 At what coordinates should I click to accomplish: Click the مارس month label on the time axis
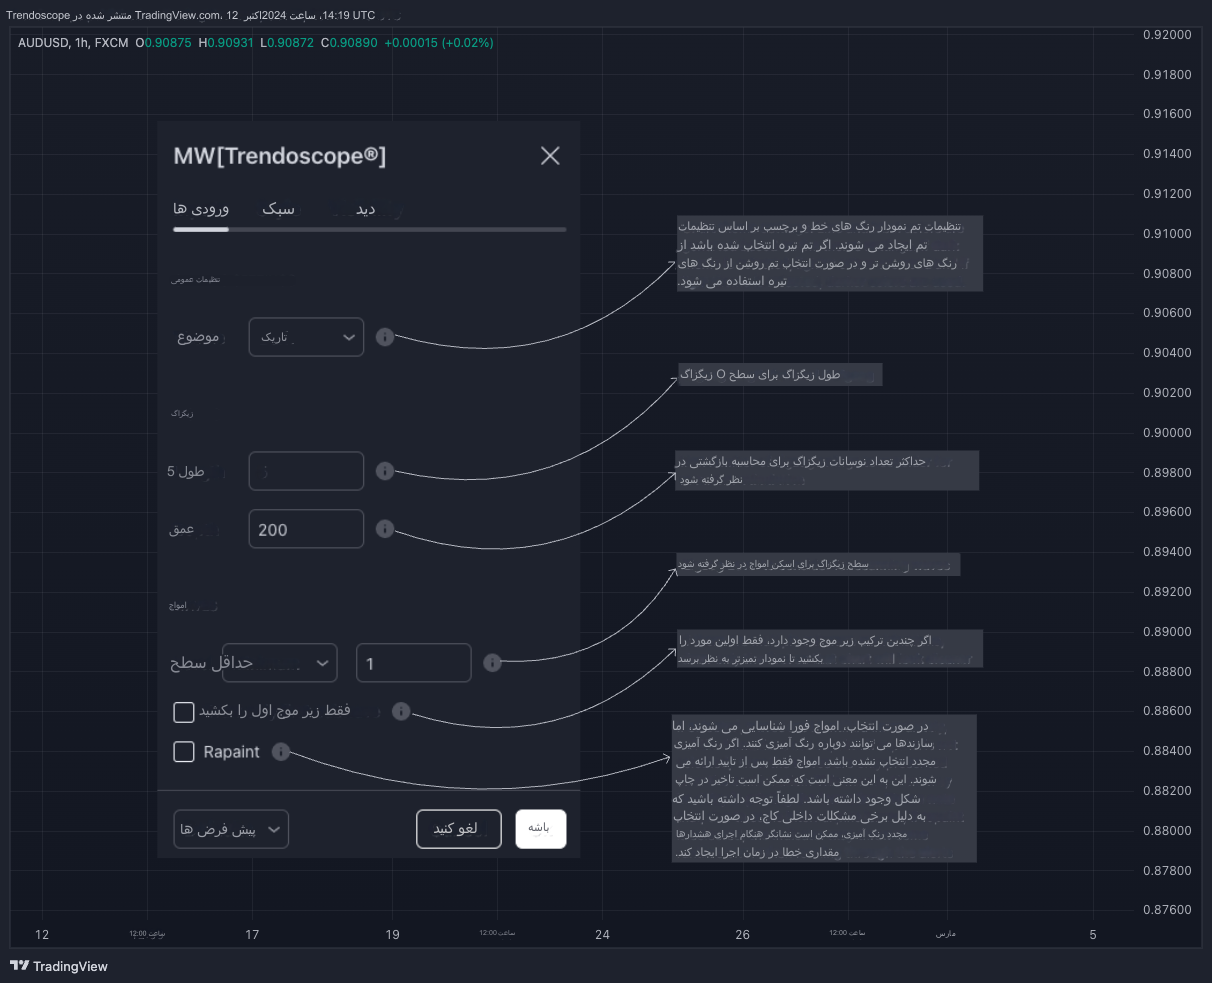946,933
